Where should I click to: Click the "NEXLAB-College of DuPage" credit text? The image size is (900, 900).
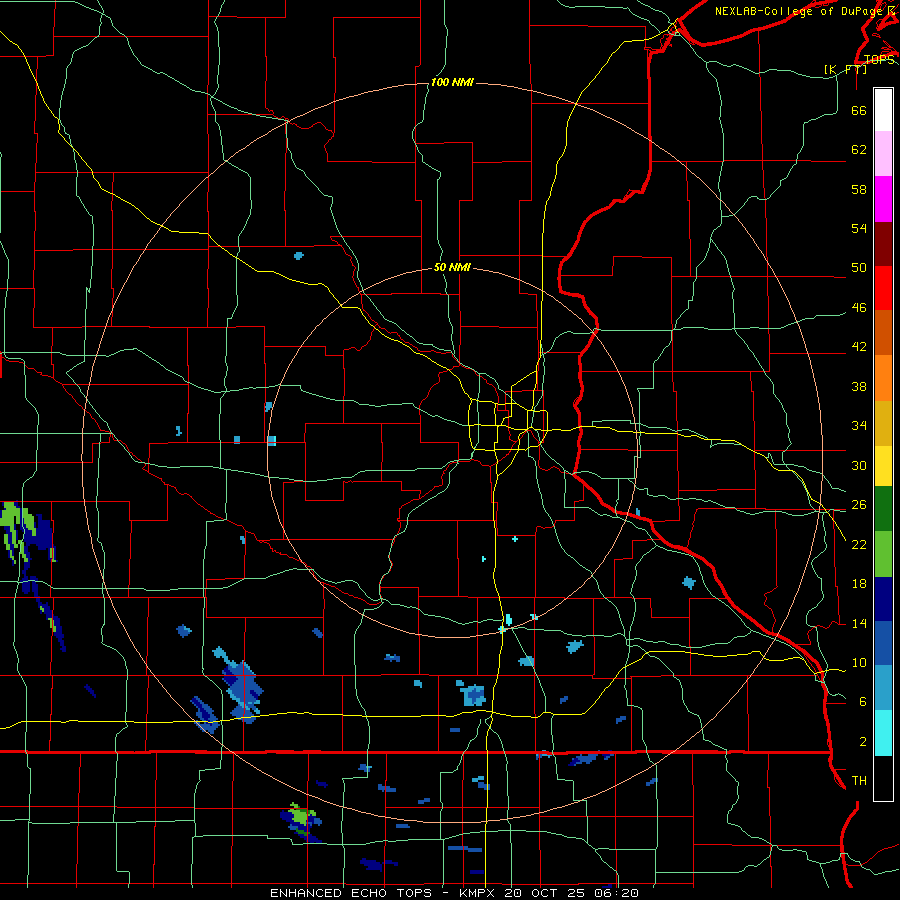tap(798, 11)
